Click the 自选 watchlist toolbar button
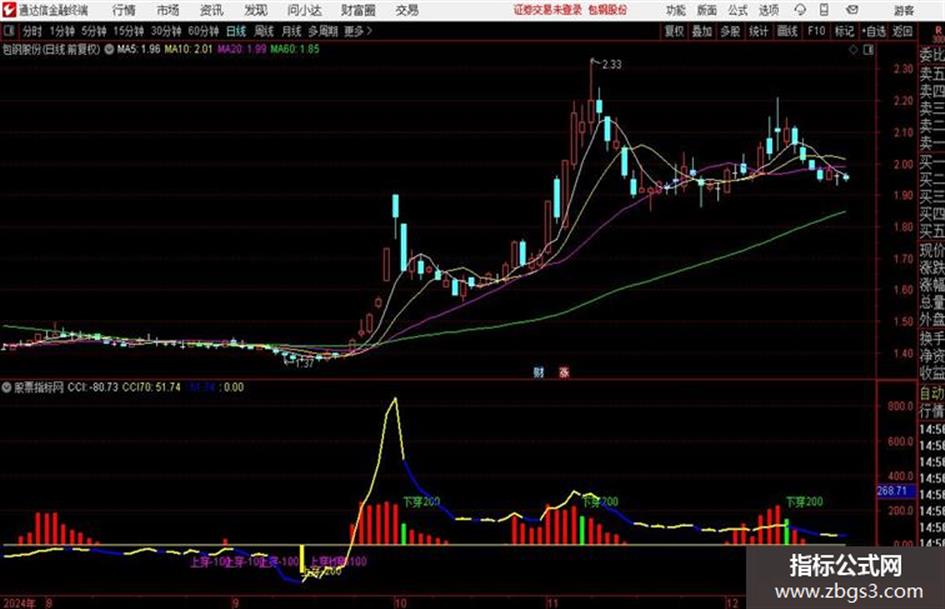The width and height of the screenshot is (945, 609). click(874, 31)
